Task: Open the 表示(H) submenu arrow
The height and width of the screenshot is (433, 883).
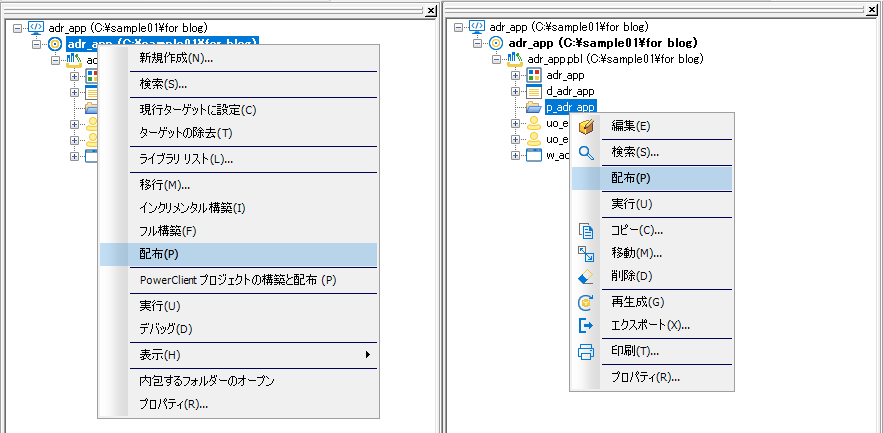Action: coord(367,355)
